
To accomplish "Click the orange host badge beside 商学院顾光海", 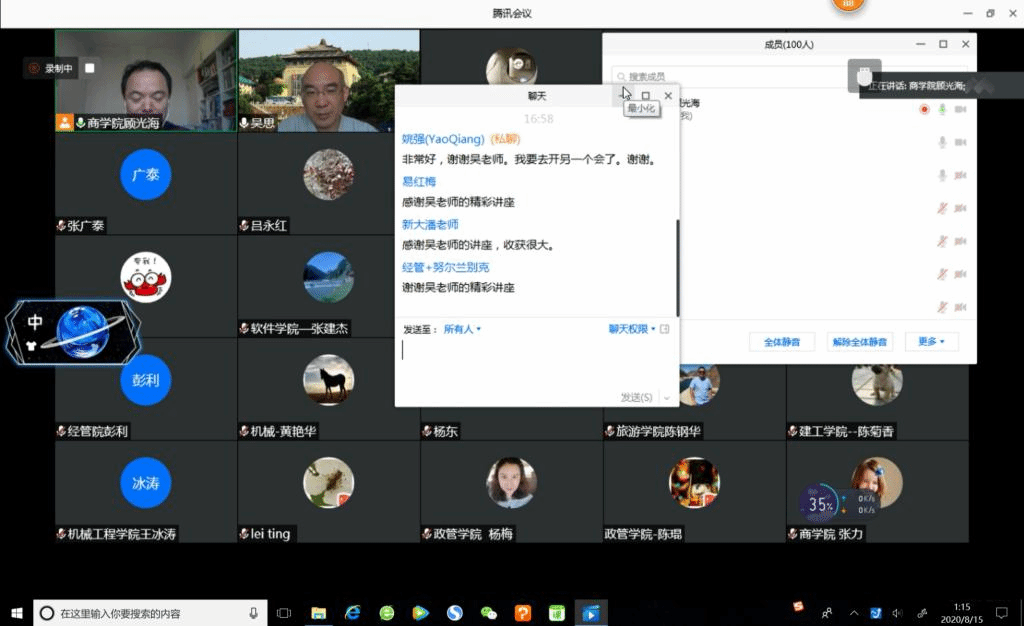I will (64, 123).
